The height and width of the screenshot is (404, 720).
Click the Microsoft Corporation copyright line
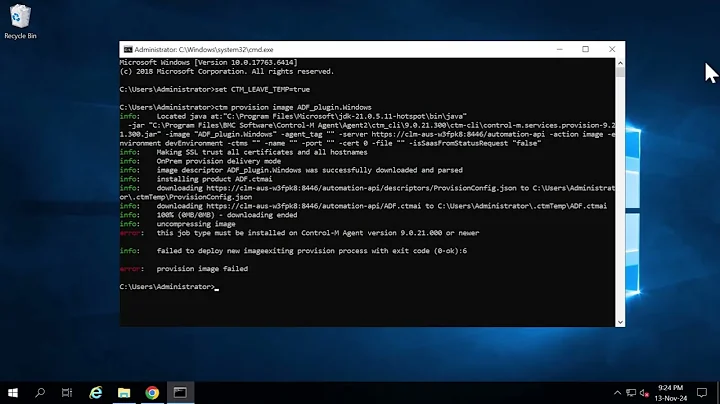227,72
